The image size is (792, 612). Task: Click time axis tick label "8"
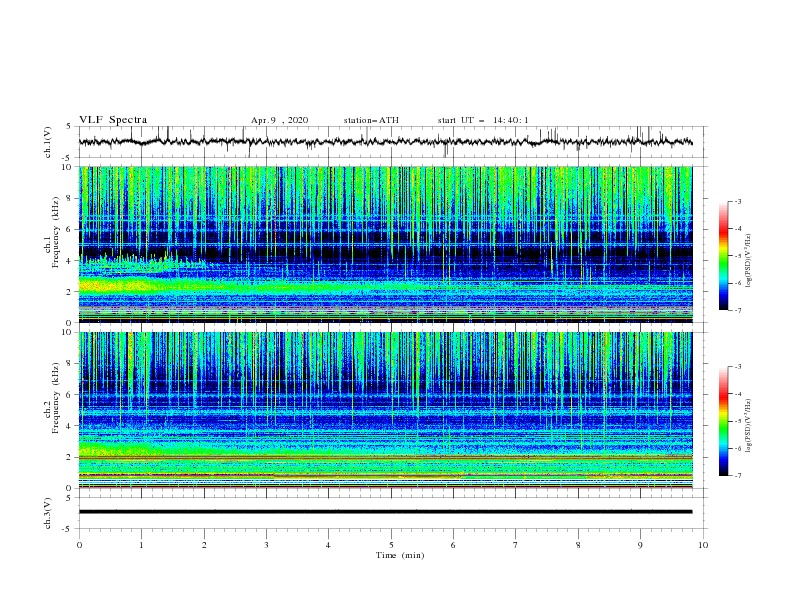coord(578,545)
